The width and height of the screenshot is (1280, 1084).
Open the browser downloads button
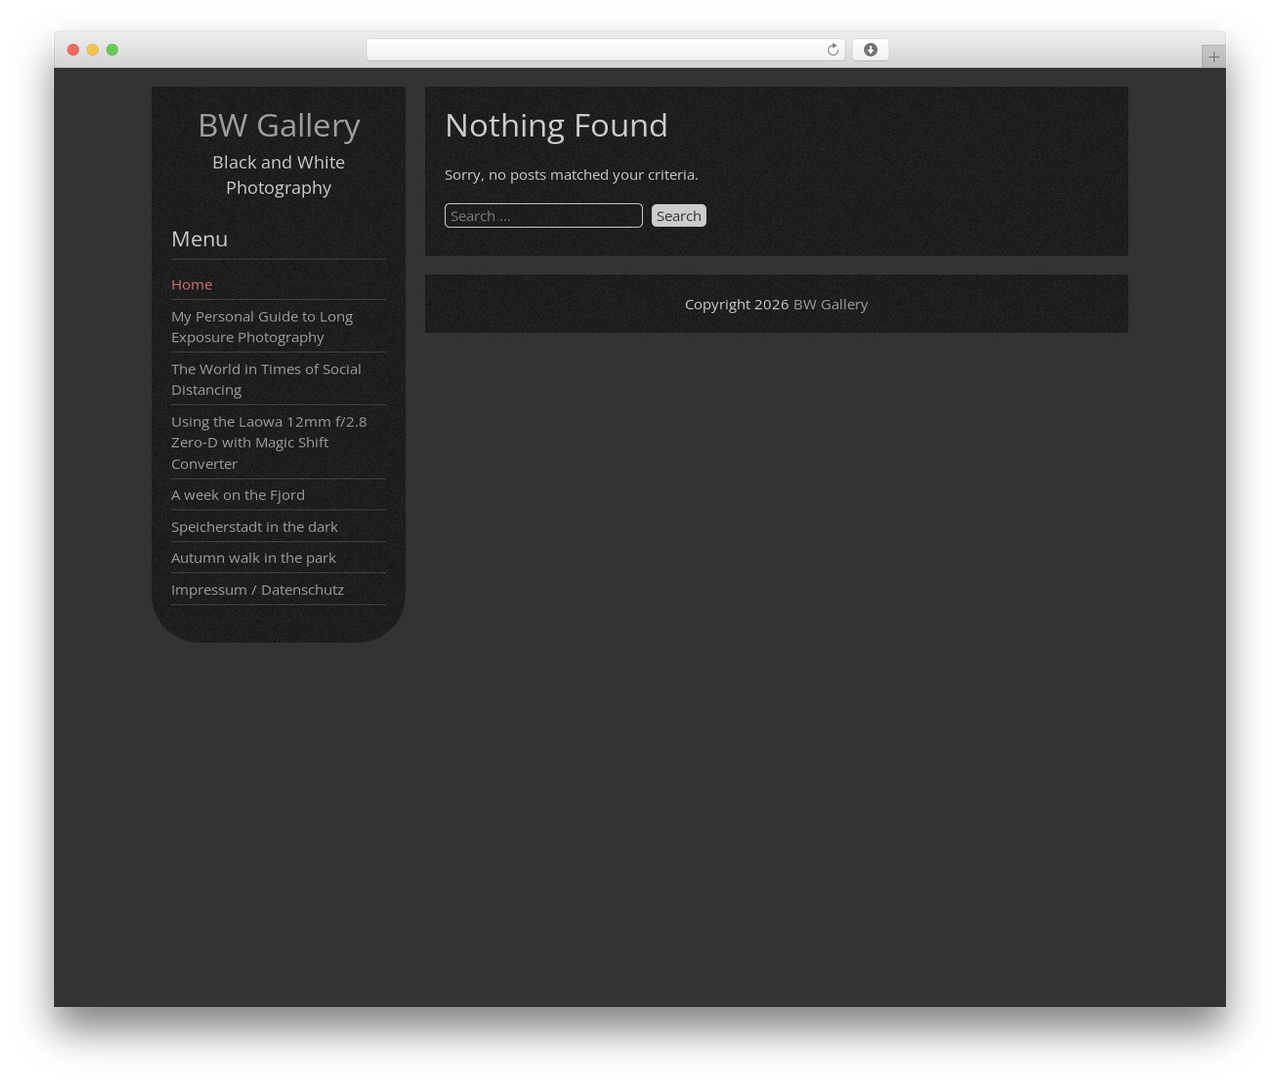click(x=870, y=50)
